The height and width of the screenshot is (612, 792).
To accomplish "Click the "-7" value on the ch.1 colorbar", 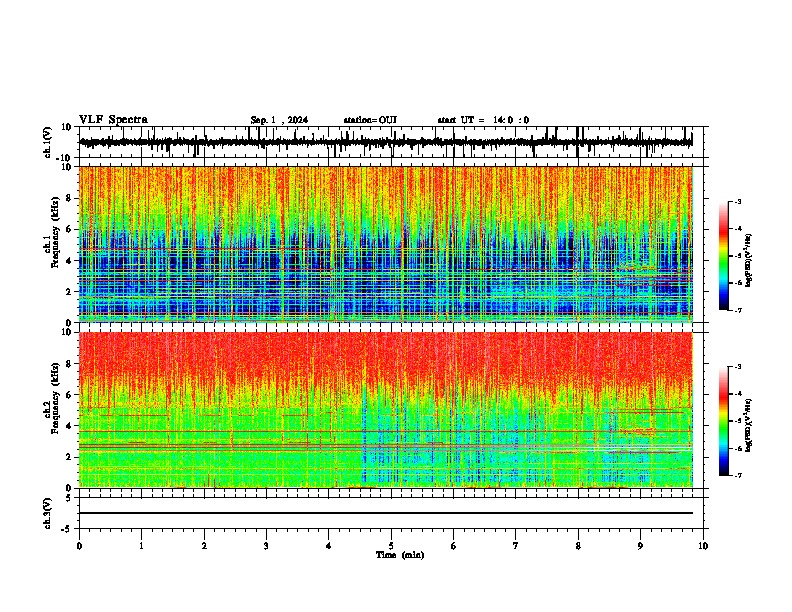I will pos(737,310).
